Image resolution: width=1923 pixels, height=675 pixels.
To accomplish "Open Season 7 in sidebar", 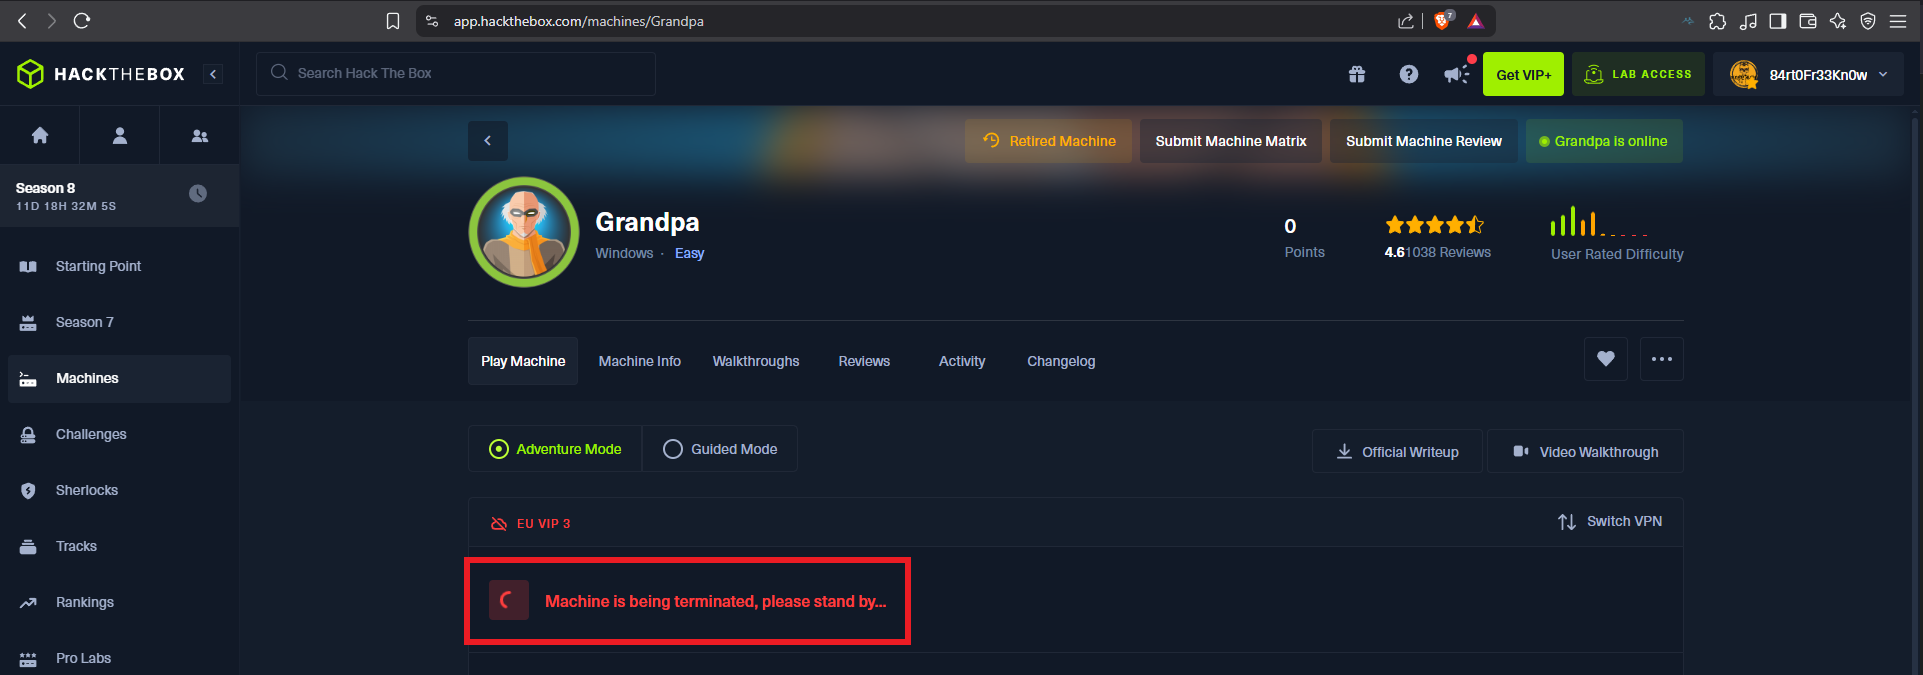I will (x=119, y=322).
